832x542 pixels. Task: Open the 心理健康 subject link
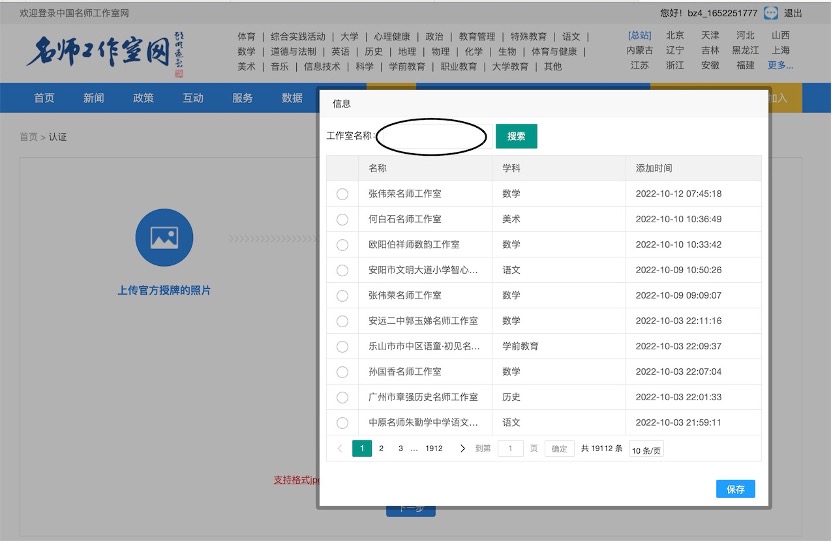(392, 37)
